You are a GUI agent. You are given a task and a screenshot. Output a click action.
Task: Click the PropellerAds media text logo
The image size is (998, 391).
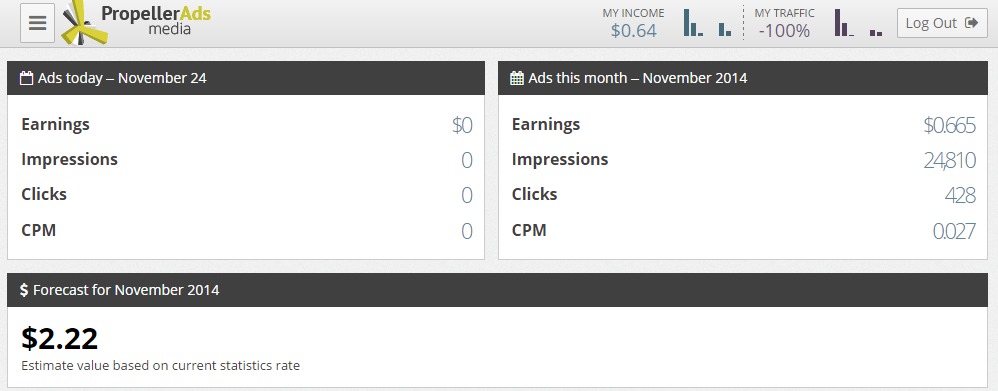(156, 20)
